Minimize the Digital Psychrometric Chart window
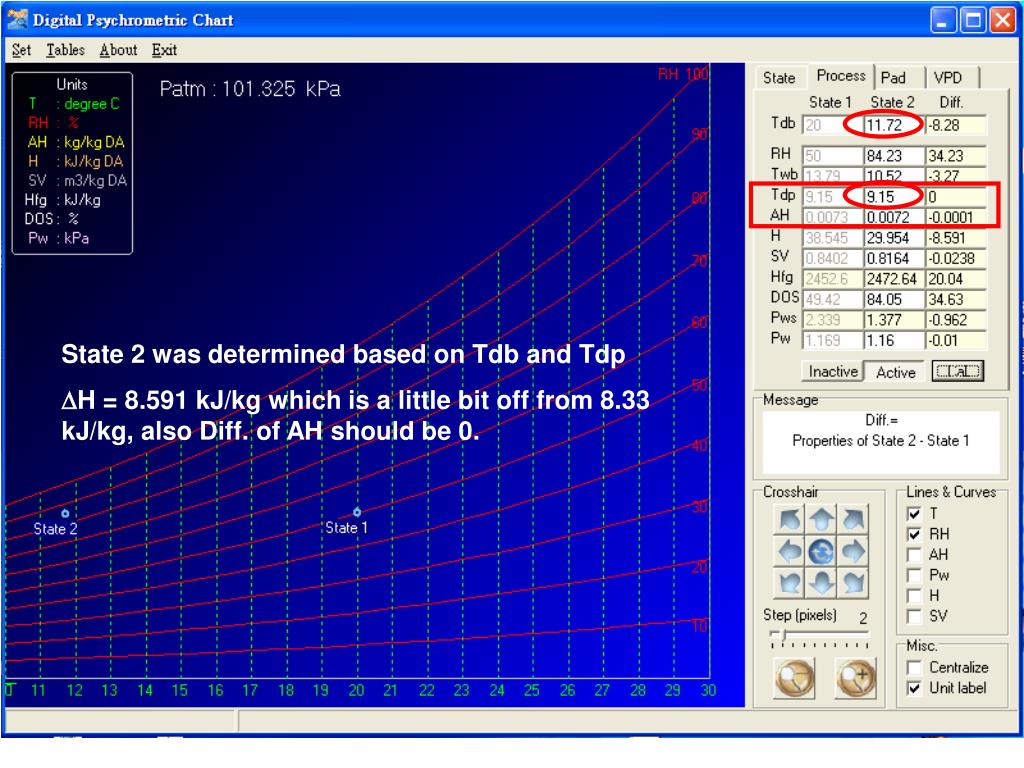1024x768 pixels. [942, 21]
